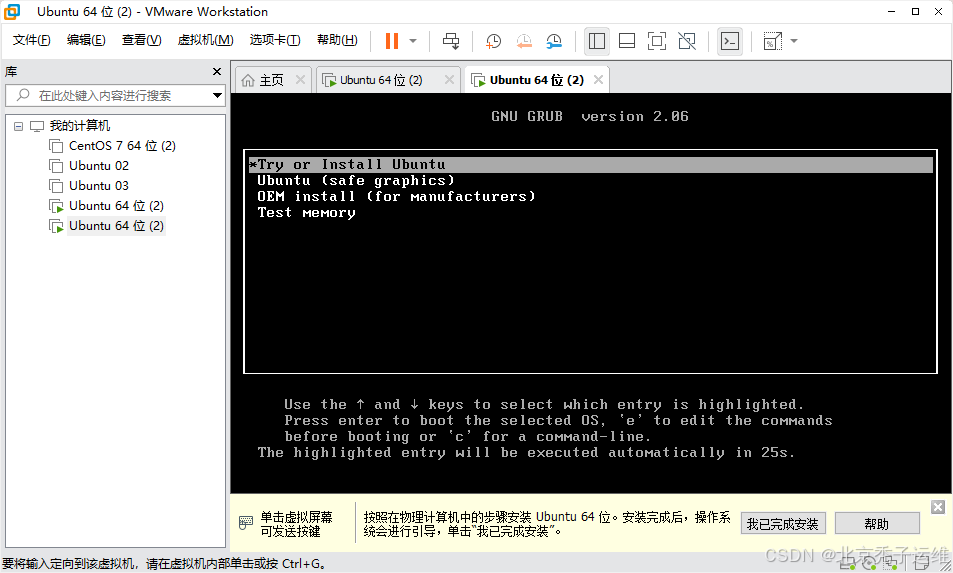Open the 编辑(E) menu
953x573 pixels.
click(x=86, y=40)
